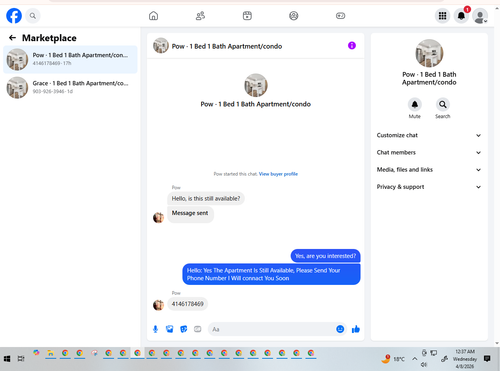Click the listing photo in the right panel
500x371 pixels.
429,53
